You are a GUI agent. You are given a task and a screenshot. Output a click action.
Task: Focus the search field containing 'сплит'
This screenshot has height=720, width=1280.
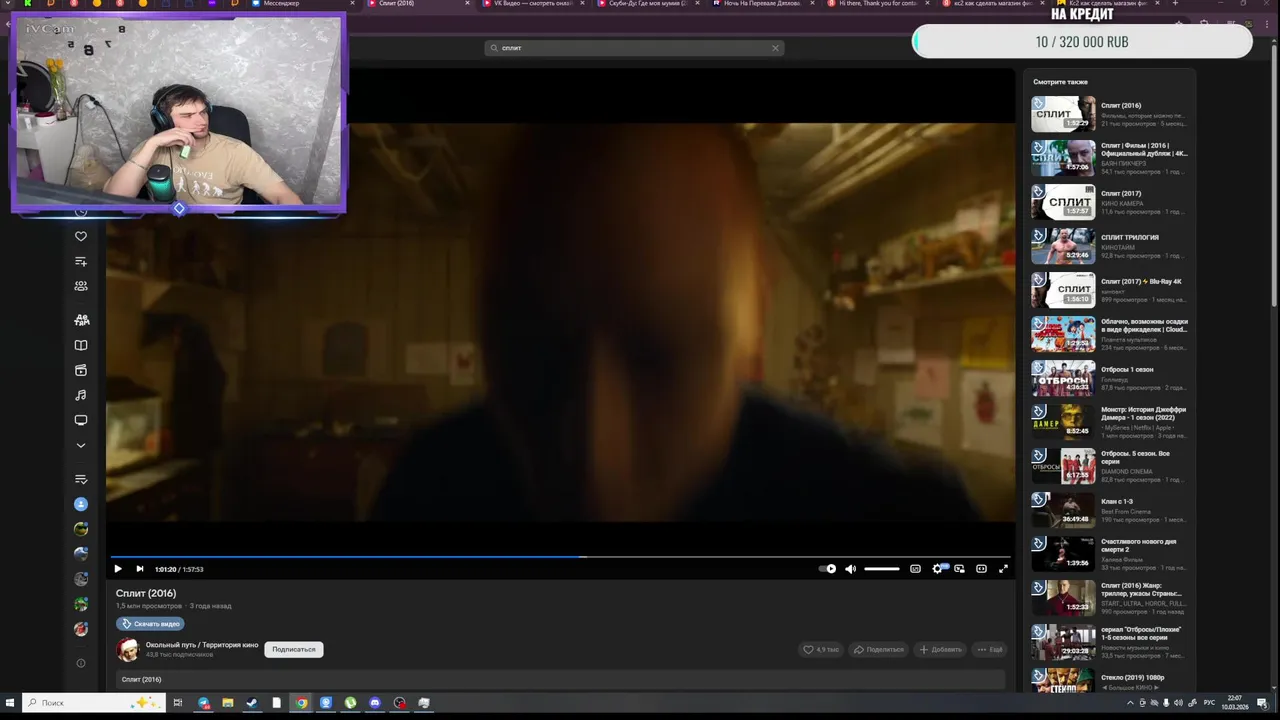(x=634, y=48)
